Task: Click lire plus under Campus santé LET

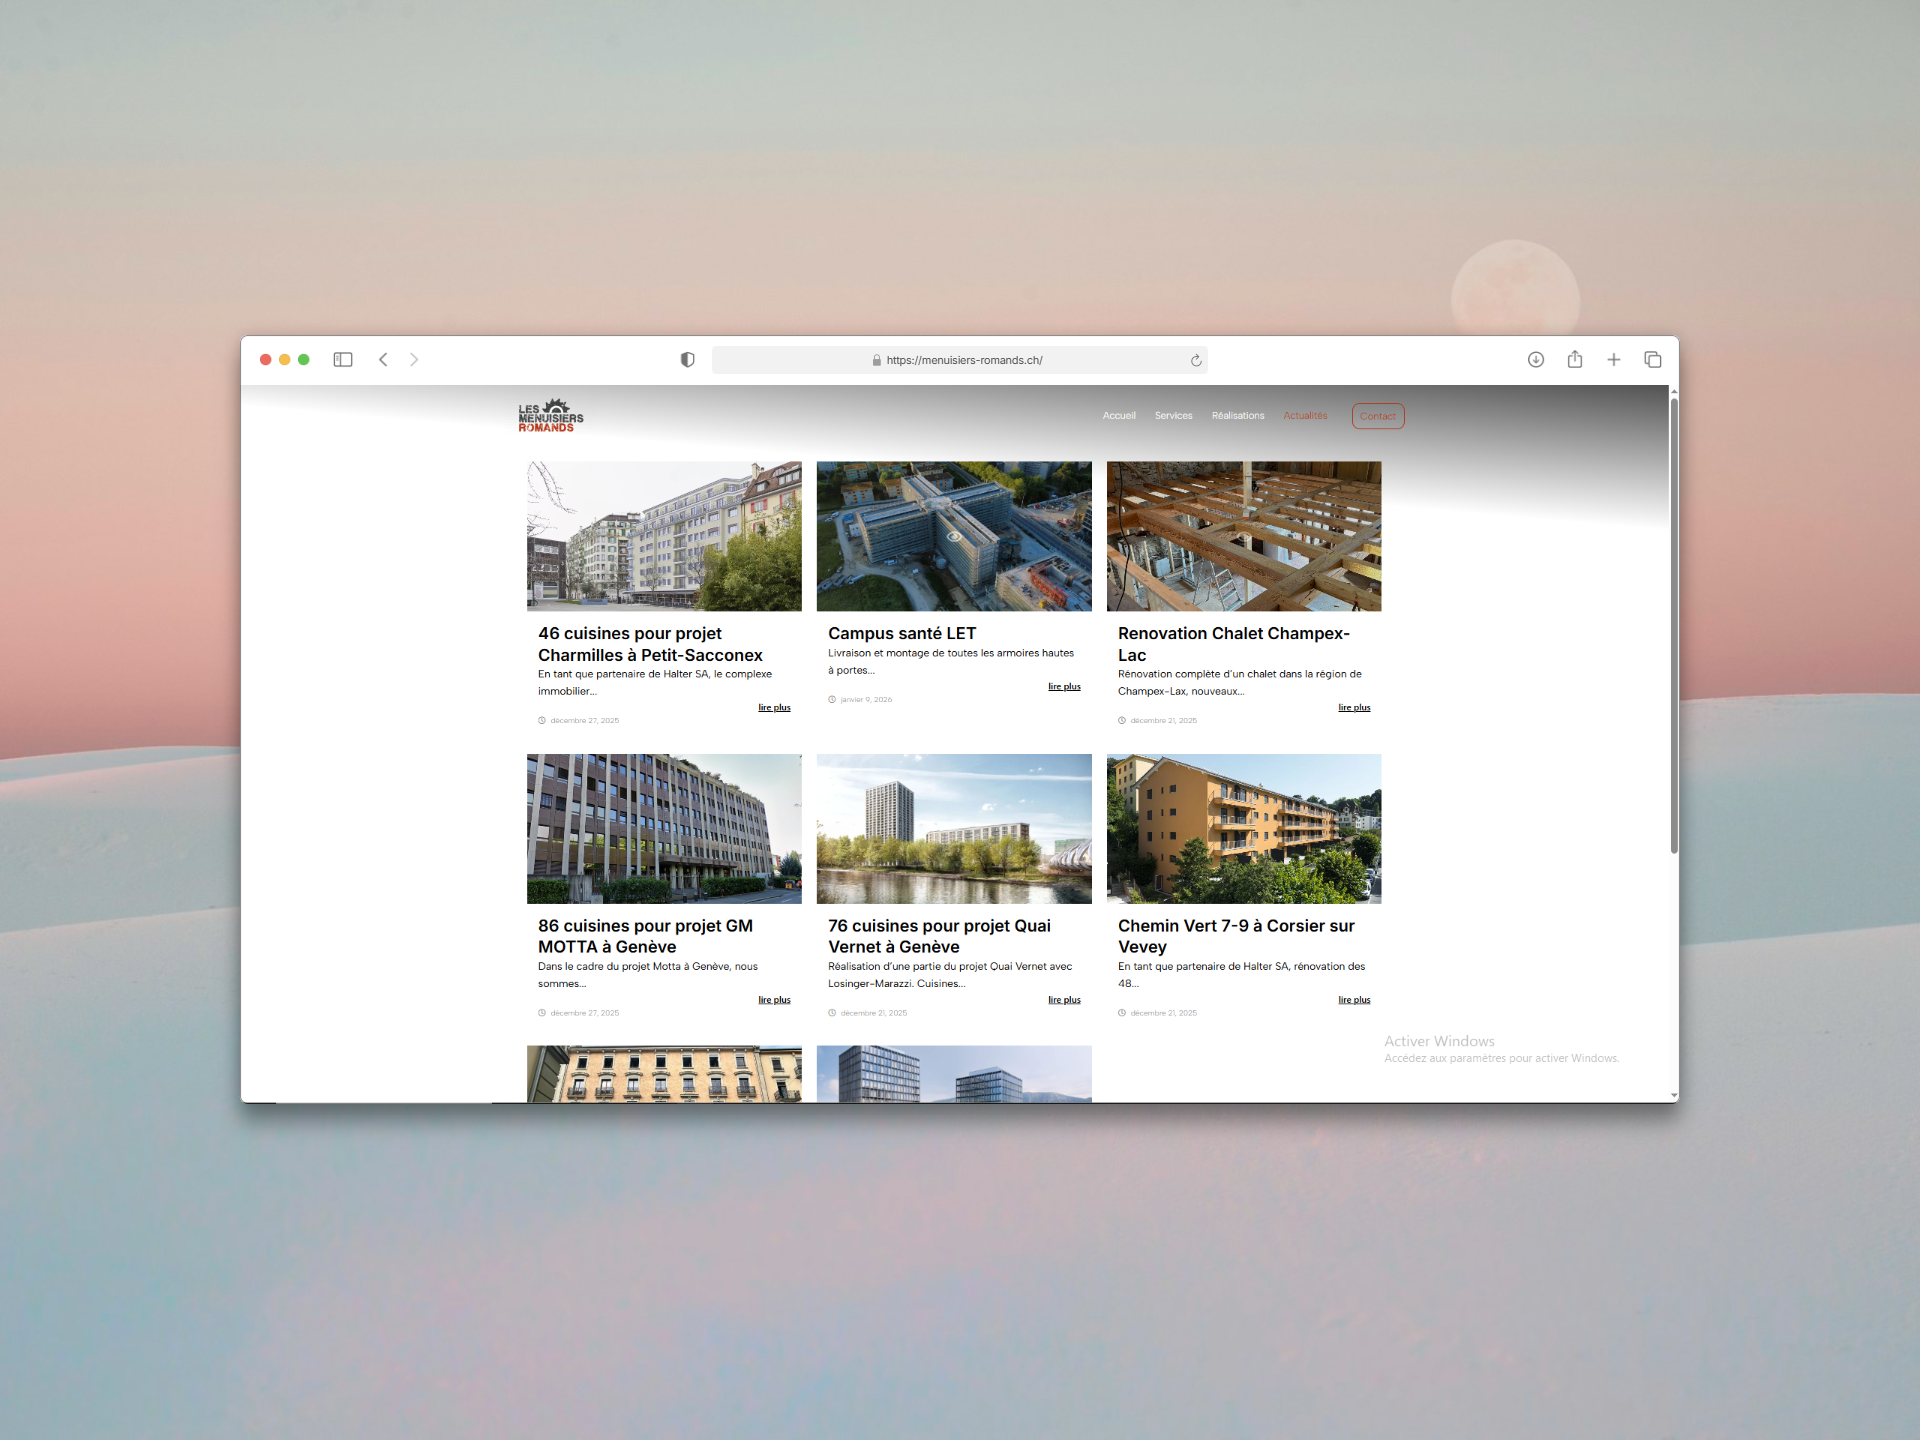Action: tap(1064, 687)
